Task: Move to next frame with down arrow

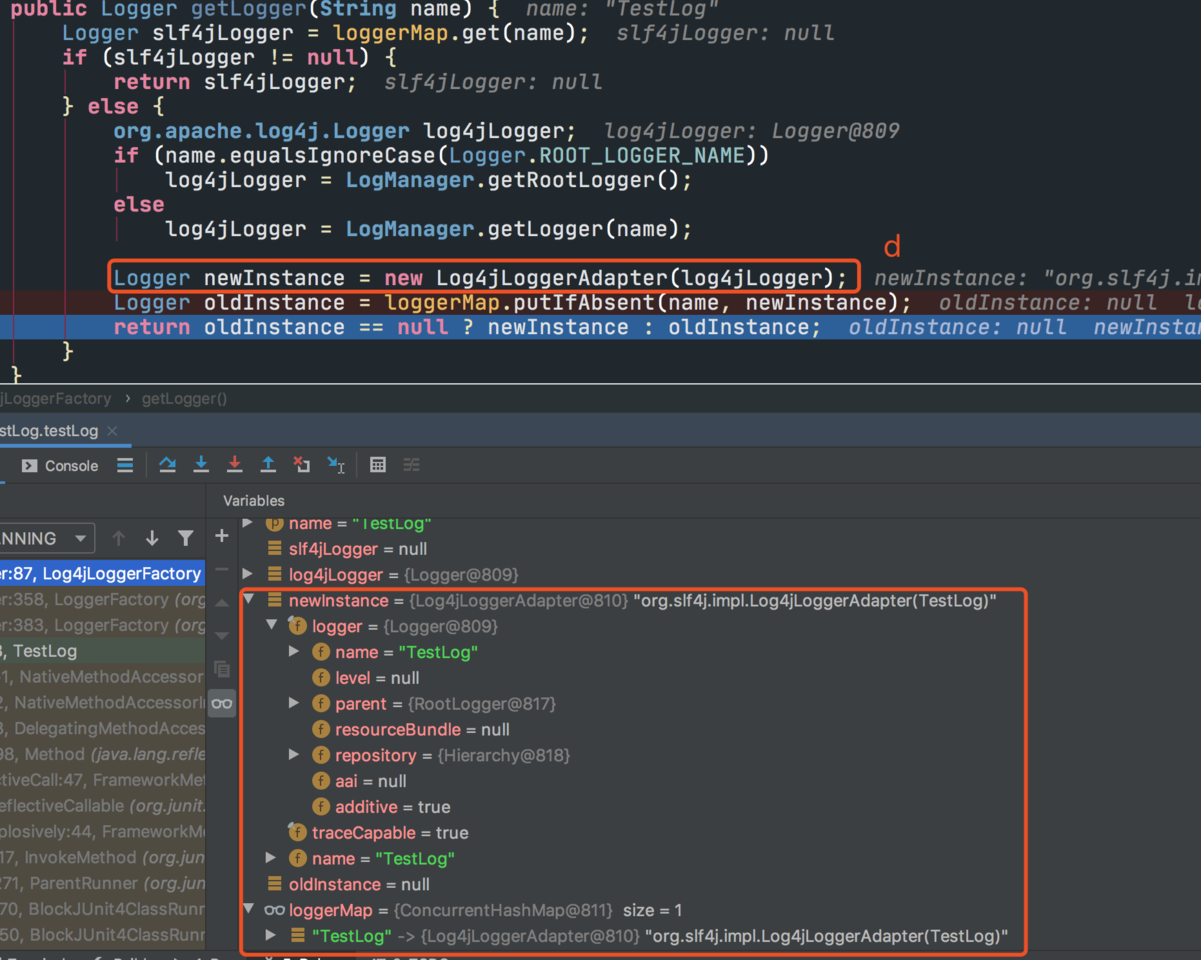Action: click(152, 538)
